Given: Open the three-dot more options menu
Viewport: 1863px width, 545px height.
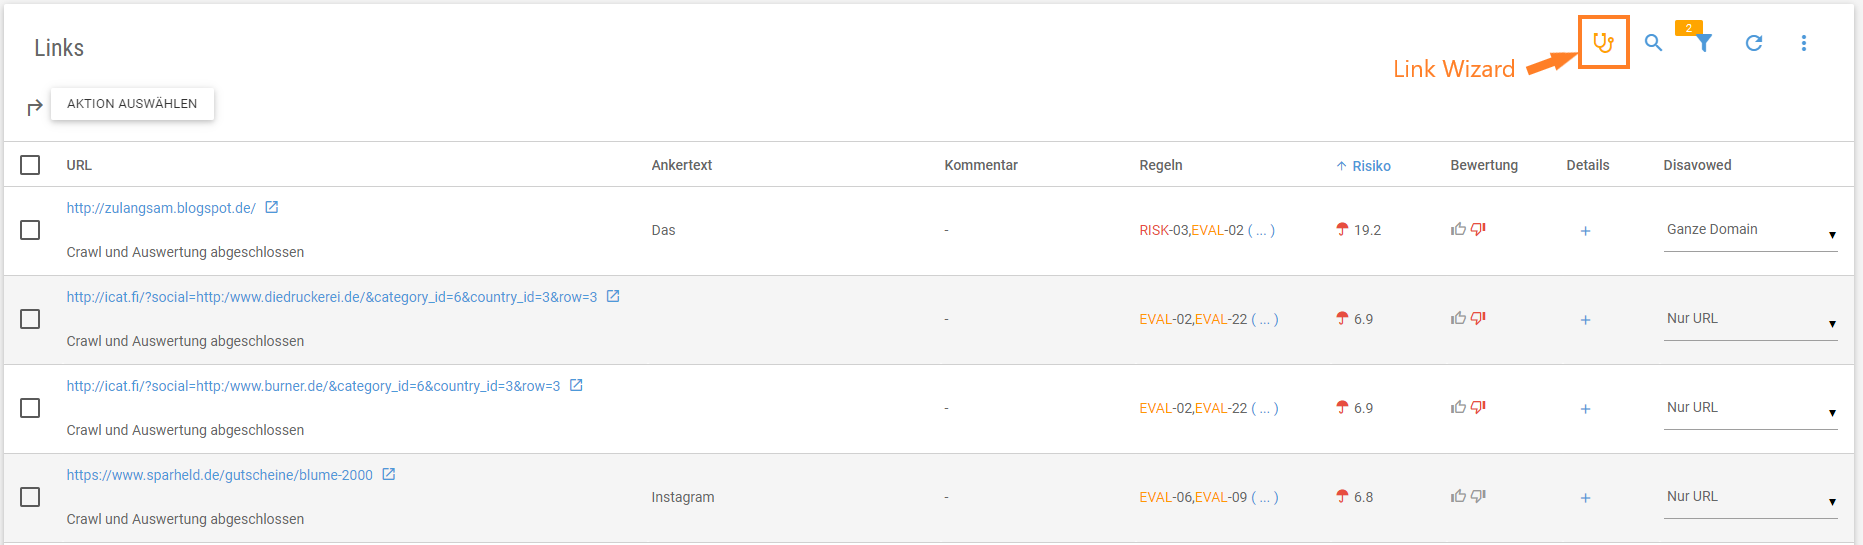Looking at the screenshot, I should point(1804,43).
